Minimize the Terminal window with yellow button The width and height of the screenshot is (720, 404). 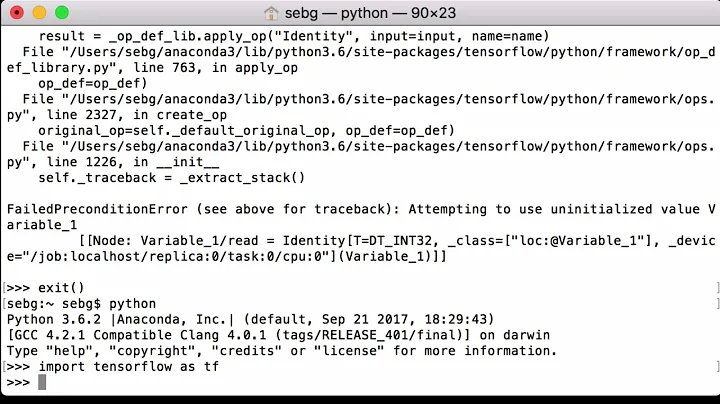click(x=40, y=14)
